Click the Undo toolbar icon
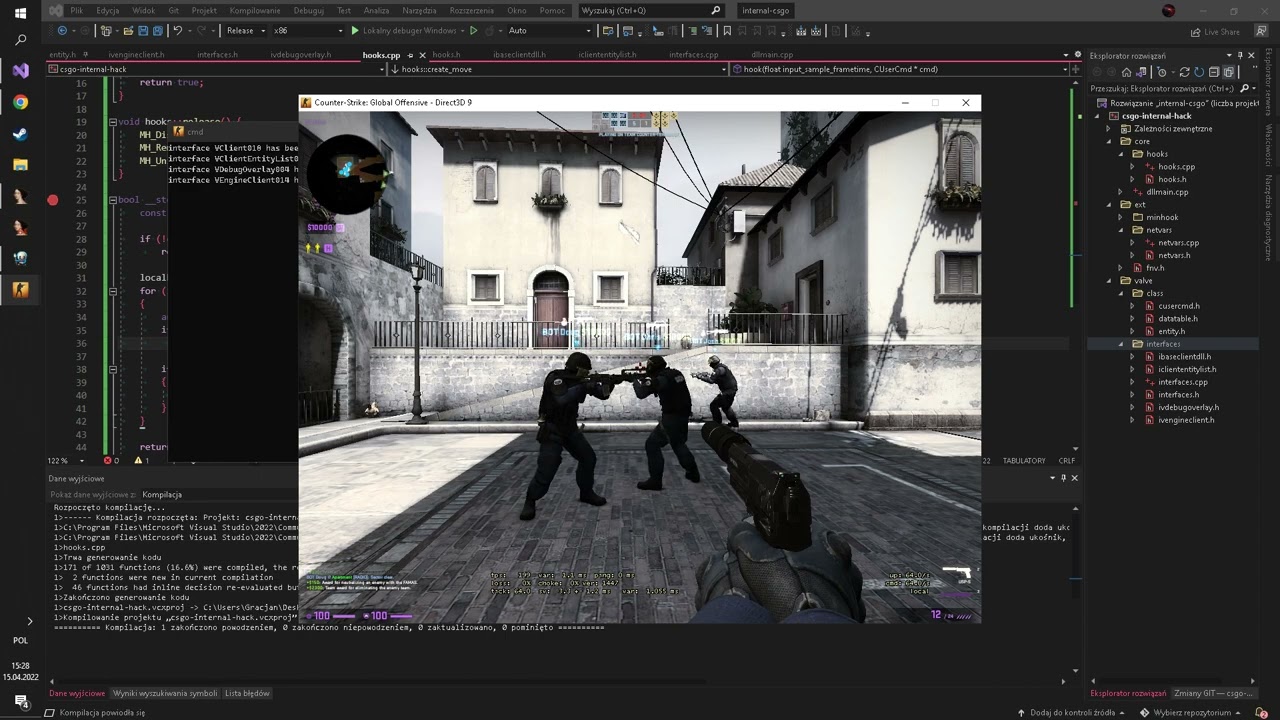1280x720 pixels. click(177, 31)
